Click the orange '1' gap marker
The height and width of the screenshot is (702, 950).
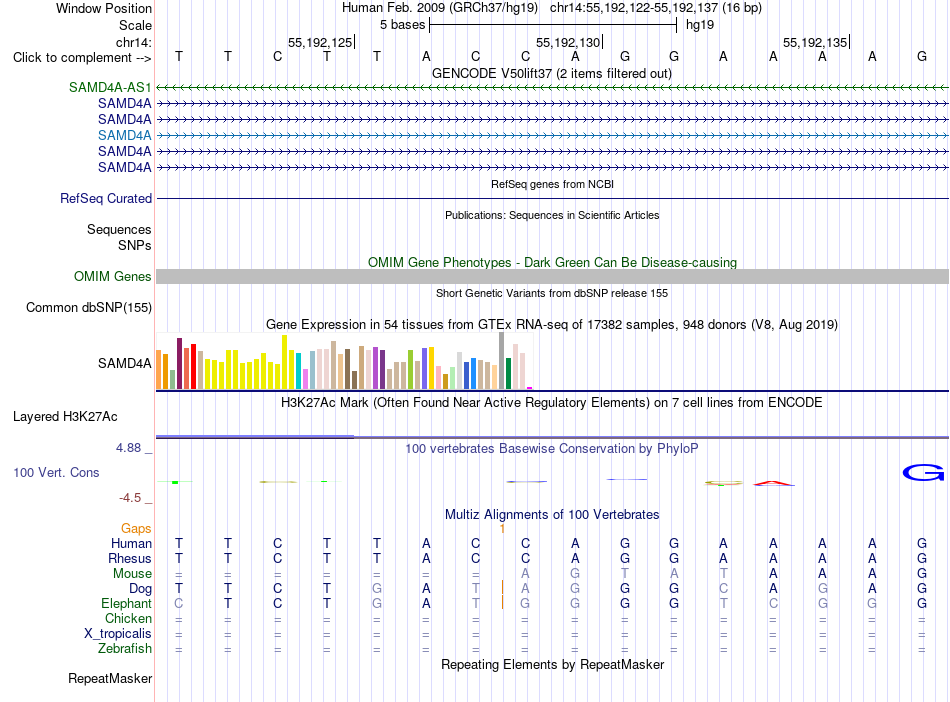click(x=502, y=529)
